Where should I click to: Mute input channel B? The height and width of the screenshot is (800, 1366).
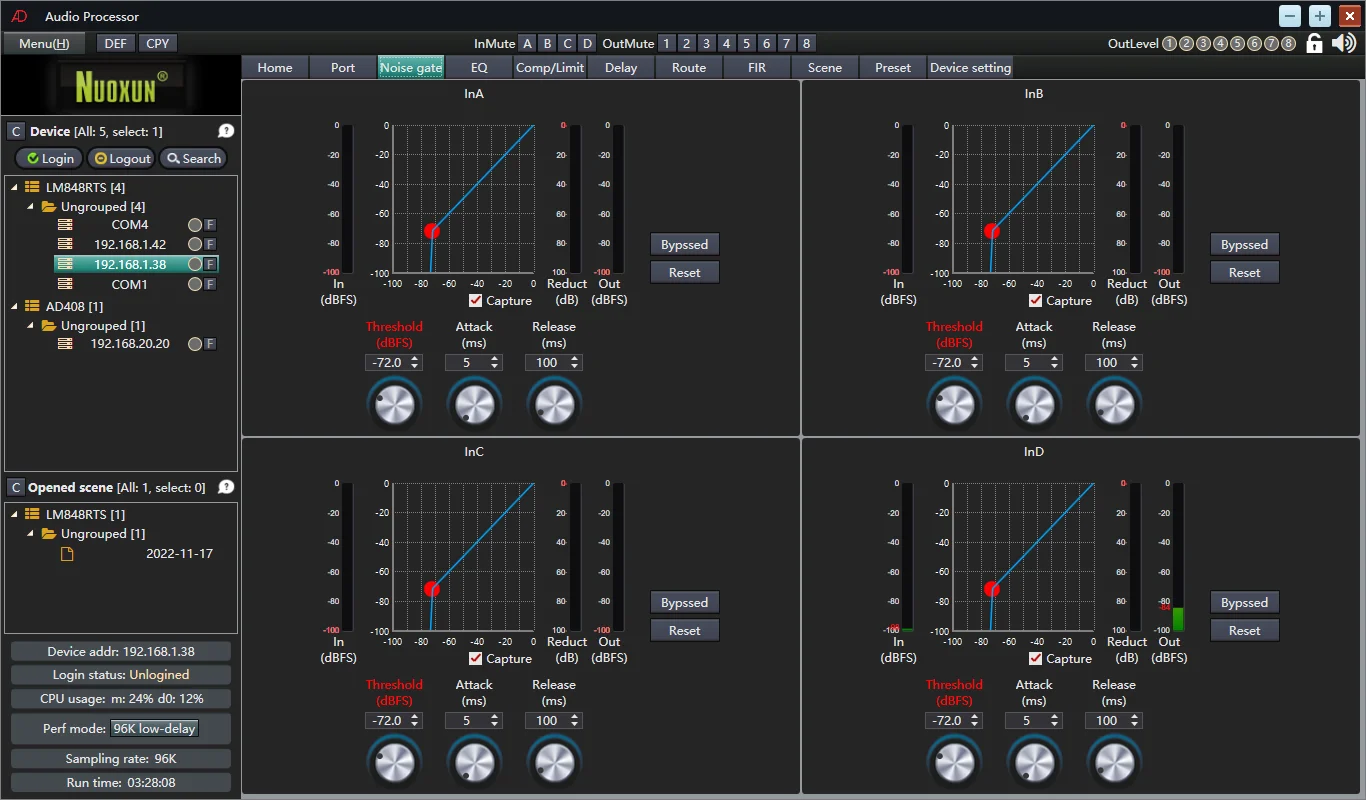point(547,43)
